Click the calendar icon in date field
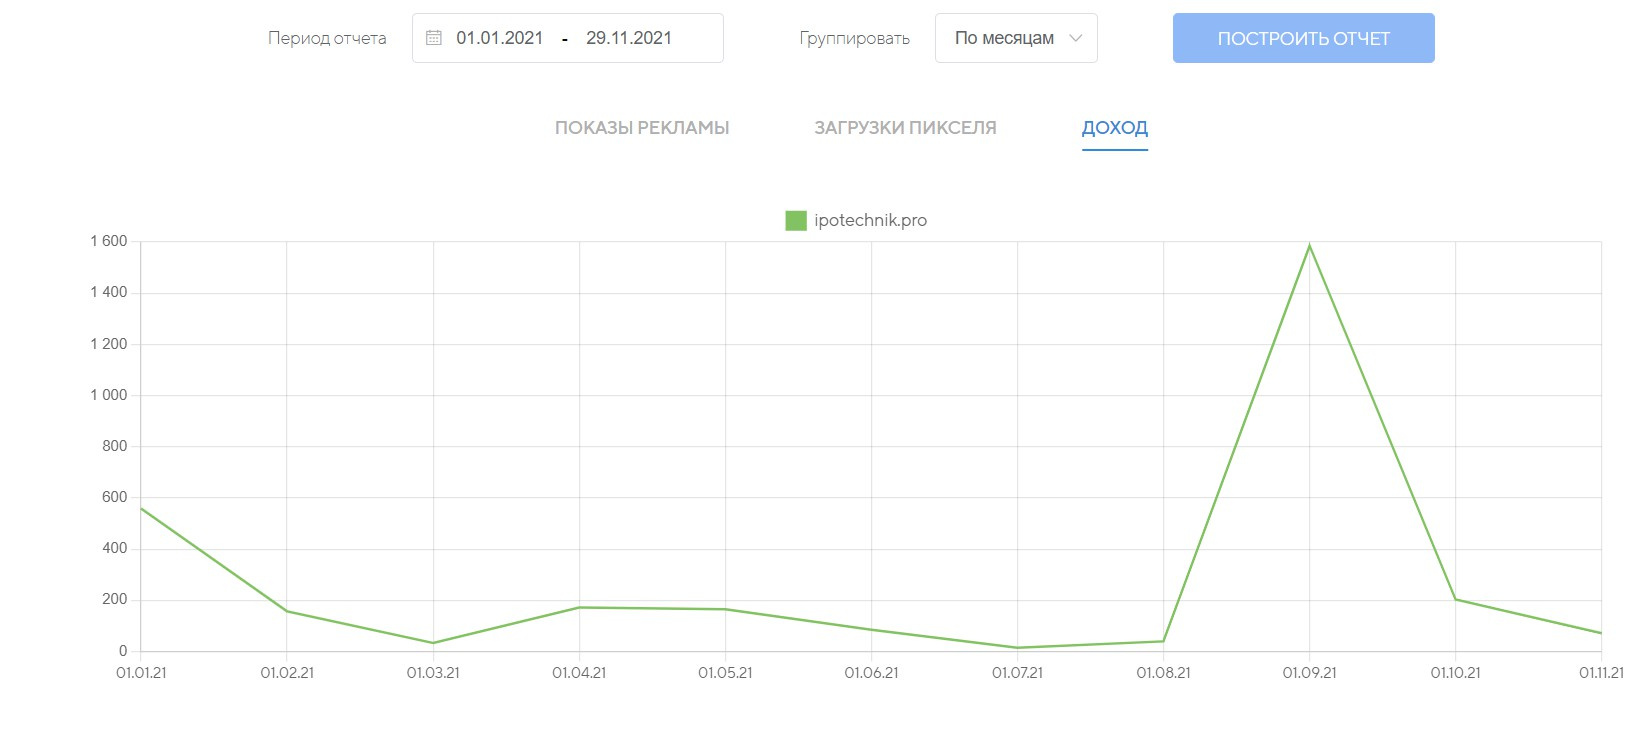Screen dimensions: 1645x729 click(x=434, y=38)
